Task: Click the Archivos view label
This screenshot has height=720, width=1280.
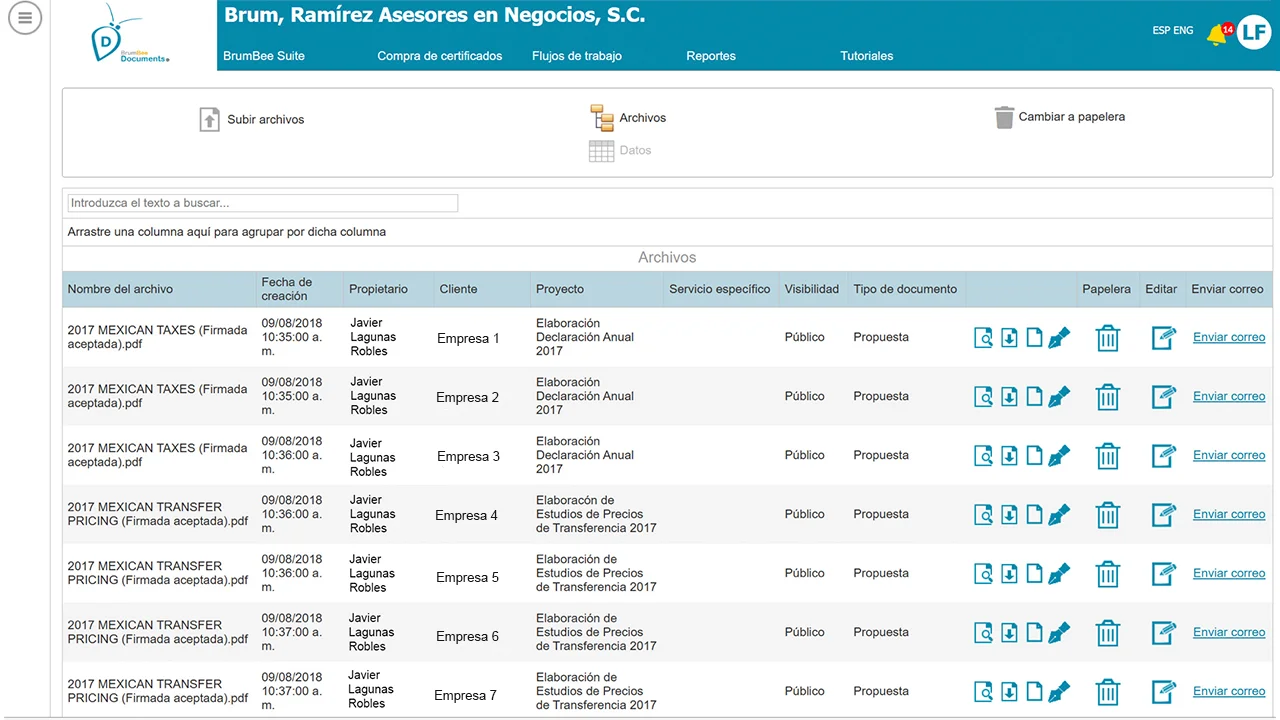Action: point(643,118)
